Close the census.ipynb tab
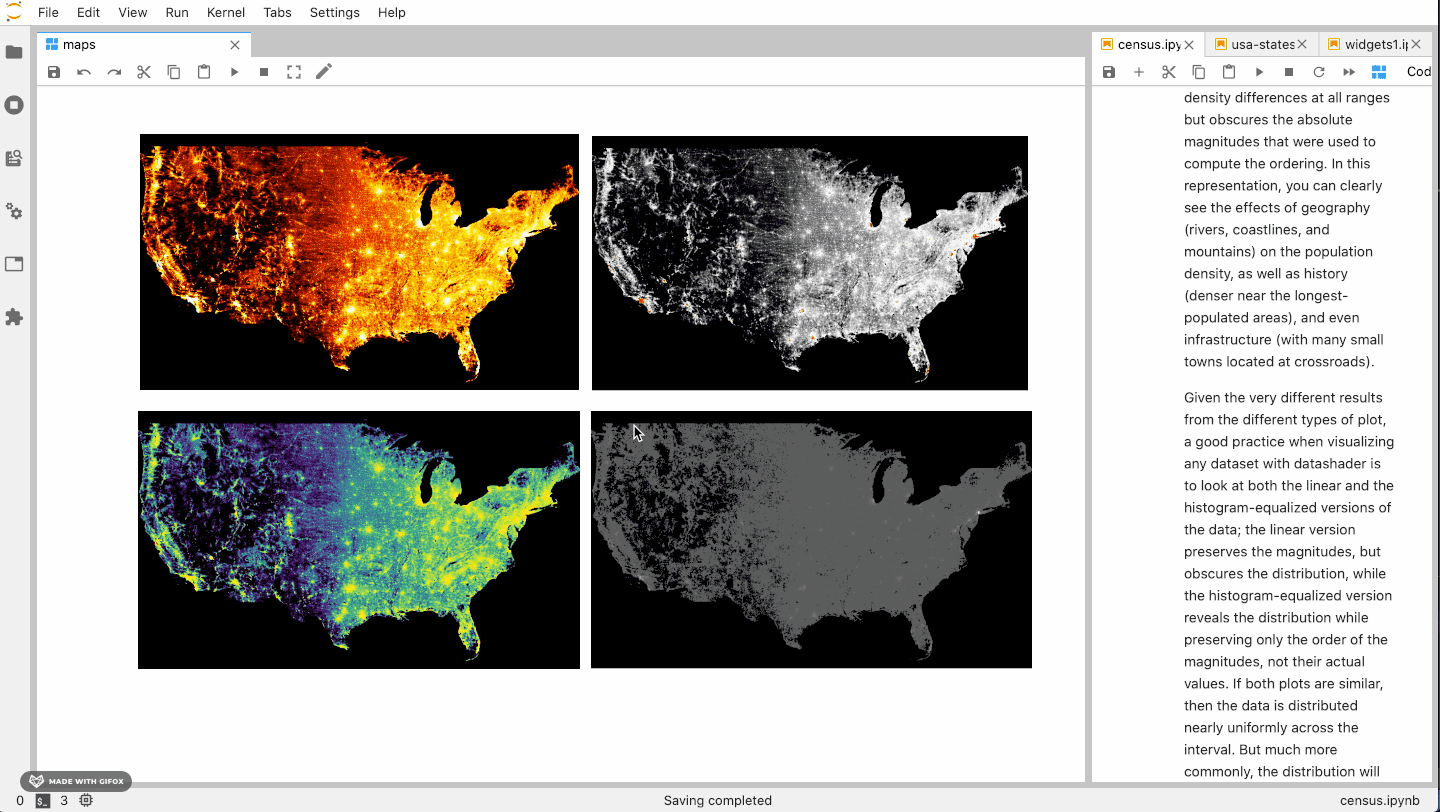 [x=1189, y=45]
